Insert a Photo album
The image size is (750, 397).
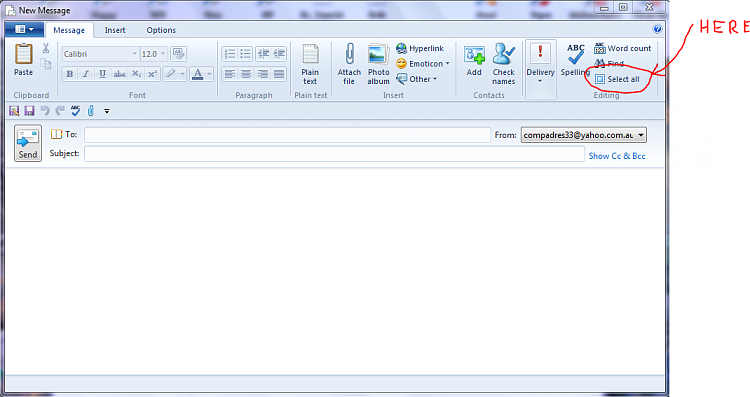click(x=378, y=64)
